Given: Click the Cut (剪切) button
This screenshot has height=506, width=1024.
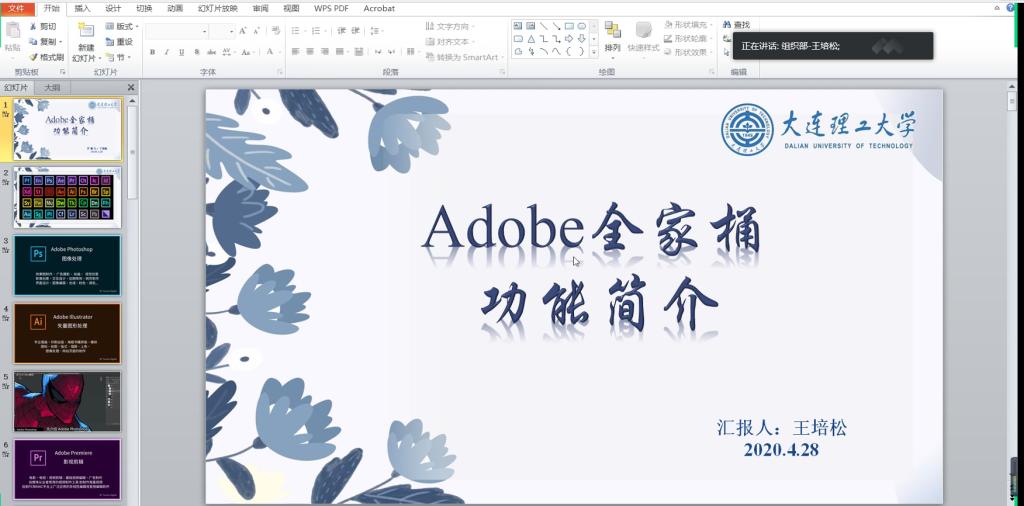Looking at the screenshot, I should [x=43, y=27].
